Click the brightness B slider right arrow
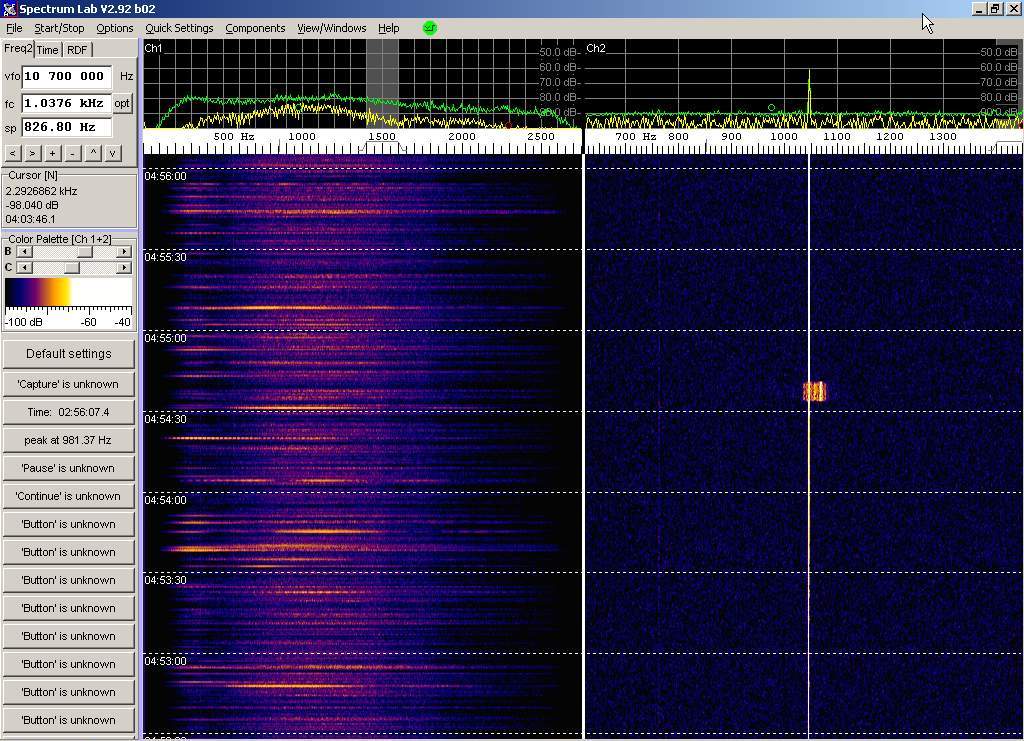The height and width of the screenshot is (741, 1024). 124,252
